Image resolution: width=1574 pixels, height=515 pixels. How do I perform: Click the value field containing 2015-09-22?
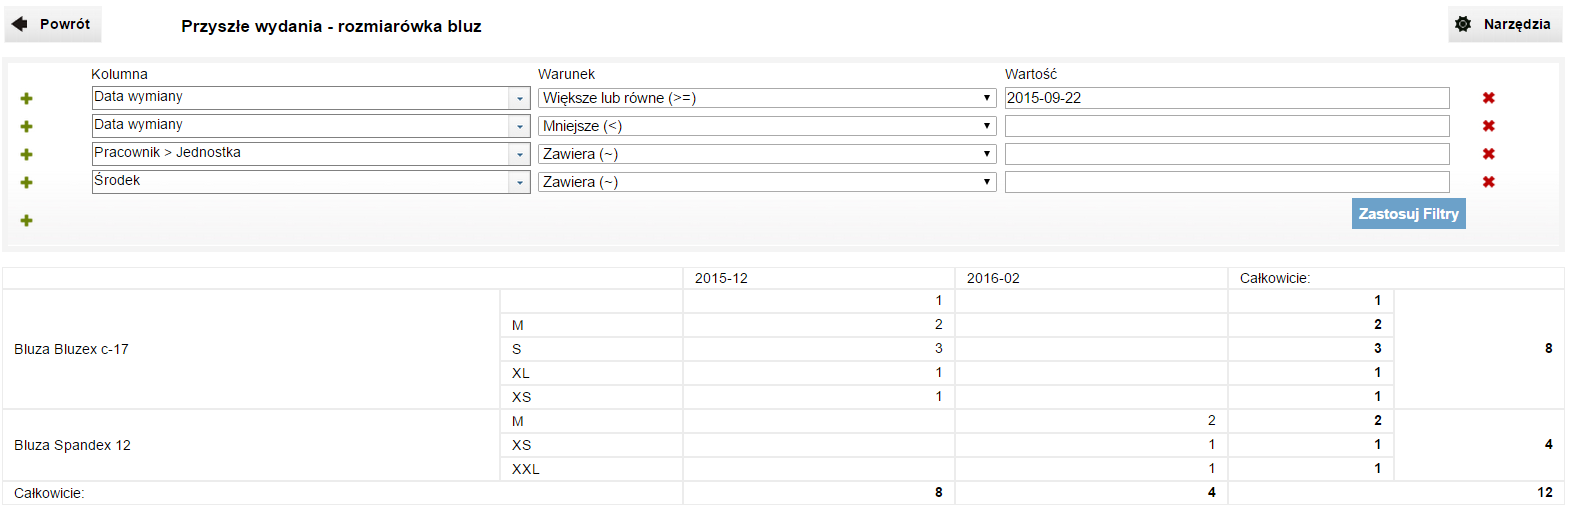[x=1226, y=98]
